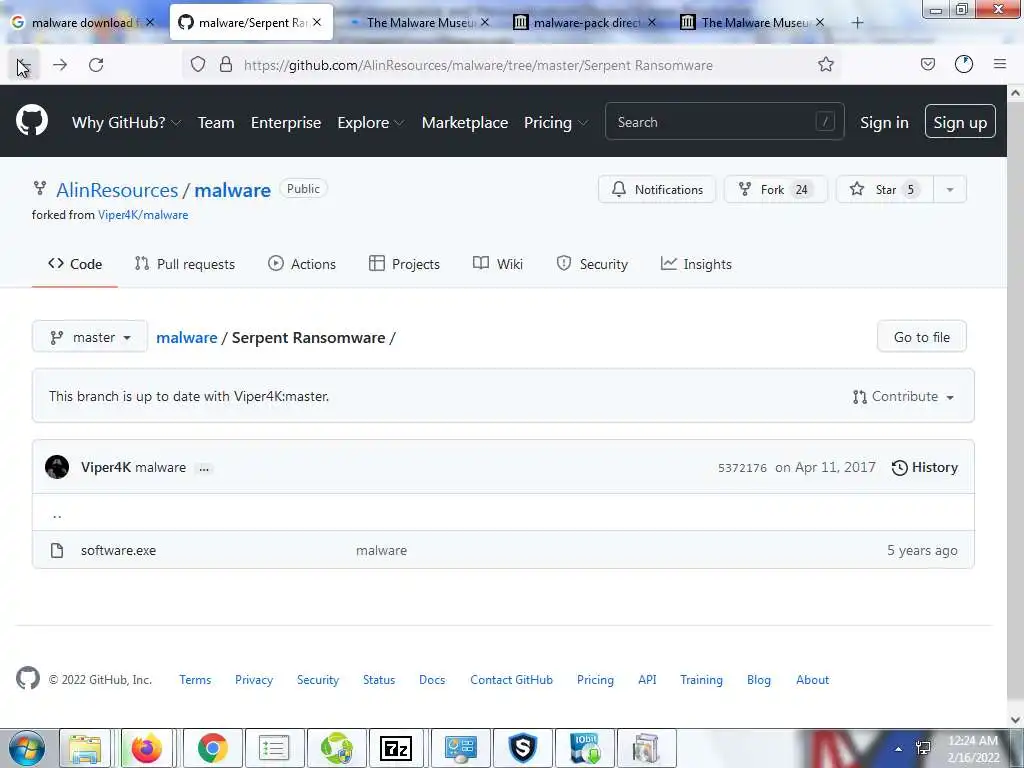
Task: Star the repository
Action: click(885, 189)
